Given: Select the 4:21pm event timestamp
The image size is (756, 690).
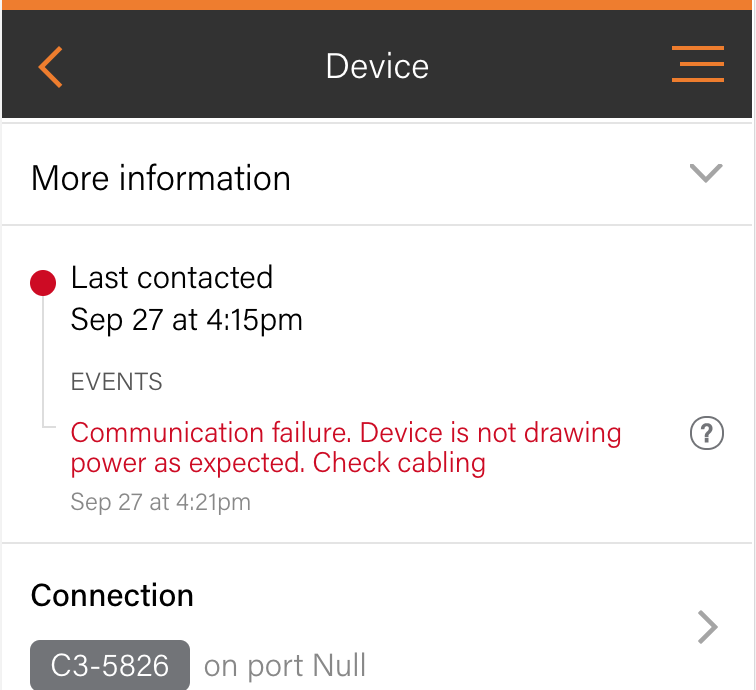Looking at the screenshot, I should pos(160,501).
